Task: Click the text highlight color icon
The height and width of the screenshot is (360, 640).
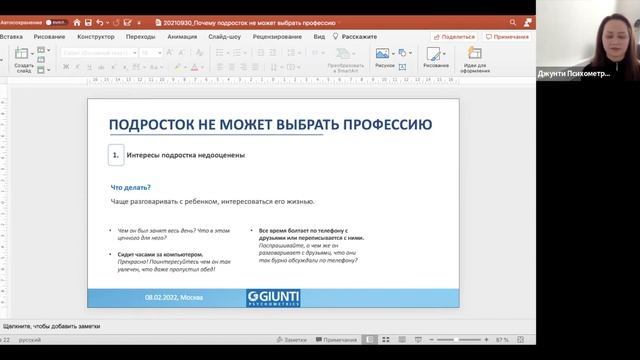Action: pos(178,67)
